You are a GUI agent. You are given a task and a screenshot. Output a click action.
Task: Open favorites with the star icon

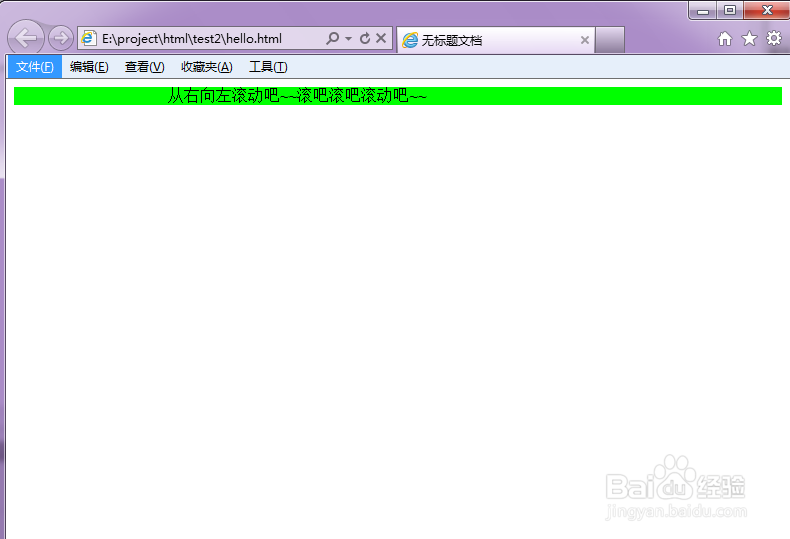click(x=749, y=39)
